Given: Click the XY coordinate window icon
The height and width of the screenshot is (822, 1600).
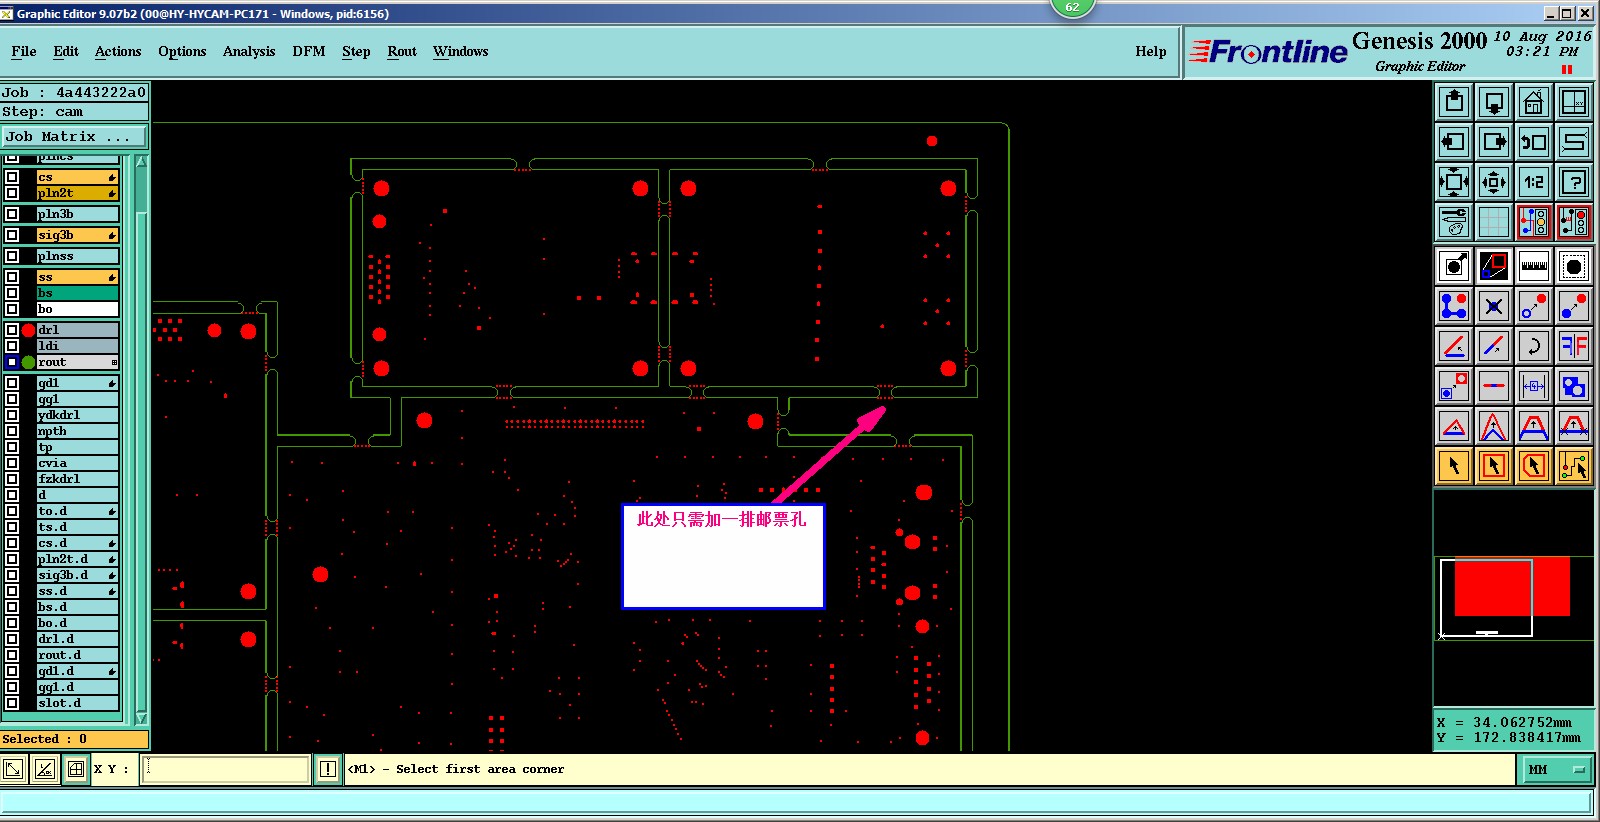Looking at the screenshot, I should click(1574, 102).
